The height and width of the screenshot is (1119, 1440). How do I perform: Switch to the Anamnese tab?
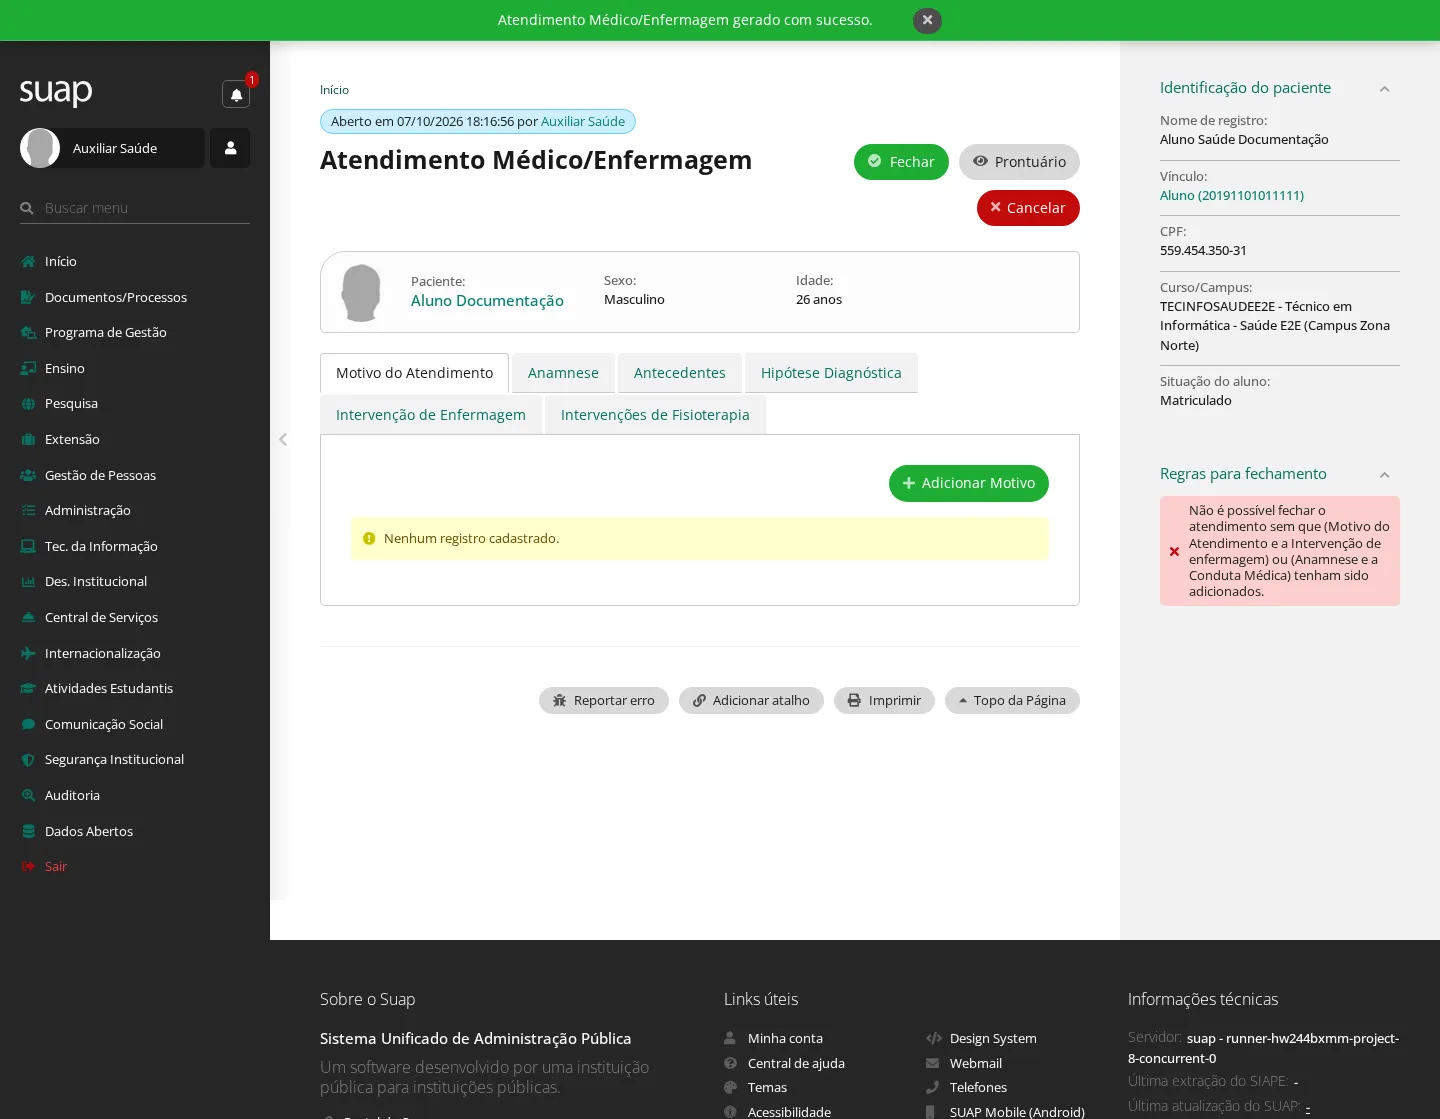click(x=563, y=373)
